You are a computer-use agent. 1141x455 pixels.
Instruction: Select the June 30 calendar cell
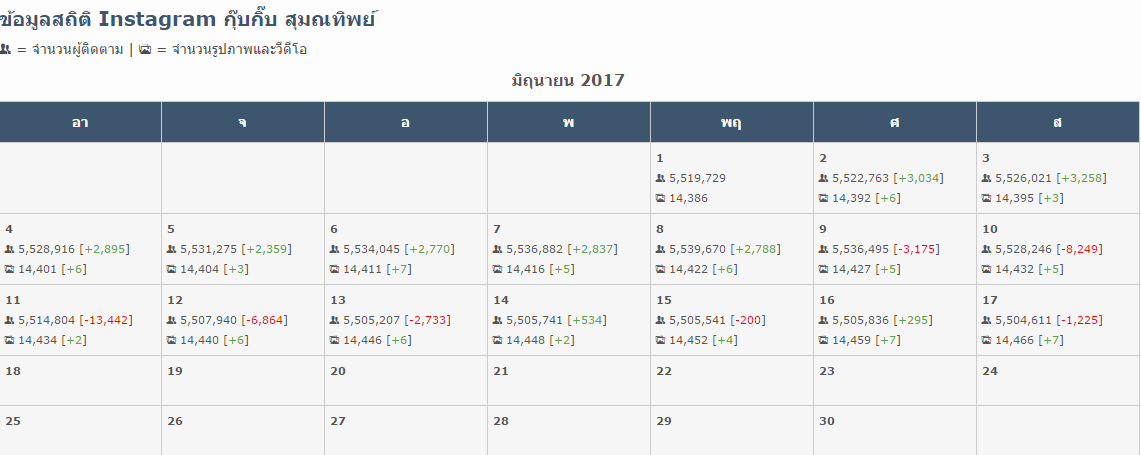(x=894, y=430)
